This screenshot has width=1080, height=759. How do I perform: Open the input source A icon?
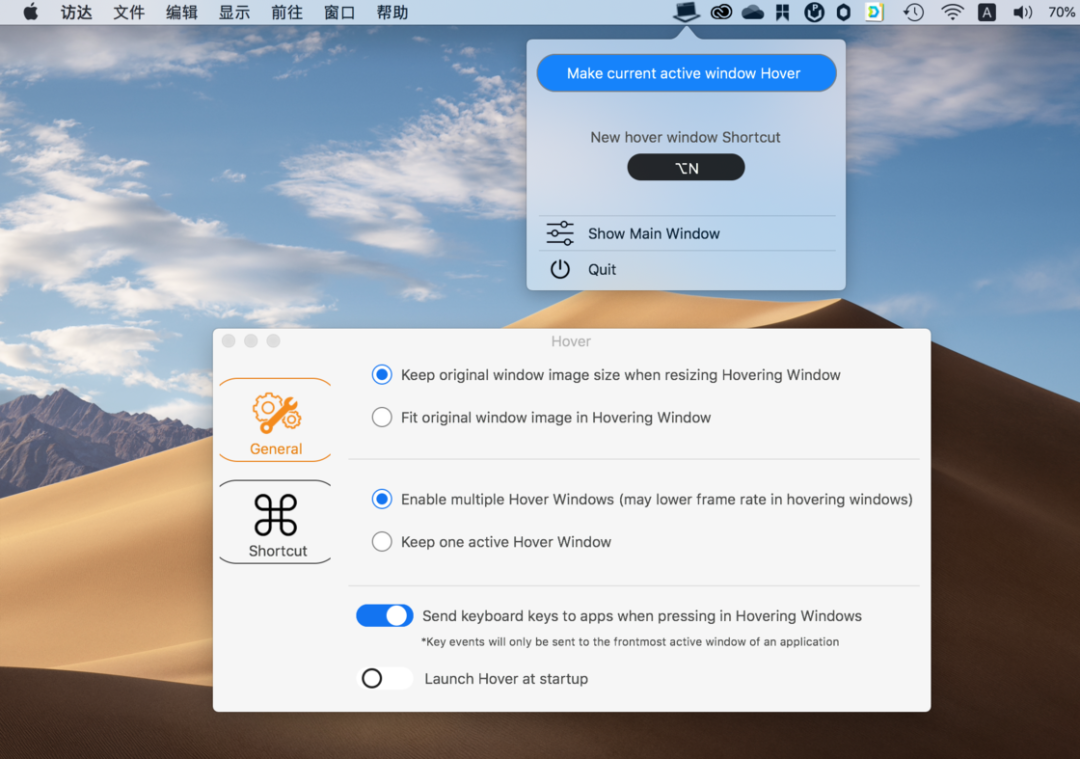(986, 12)
